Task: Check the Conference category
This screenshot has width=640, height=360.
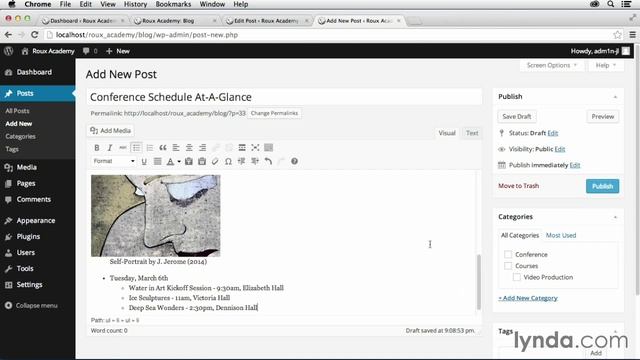Action: coord(508,254)
